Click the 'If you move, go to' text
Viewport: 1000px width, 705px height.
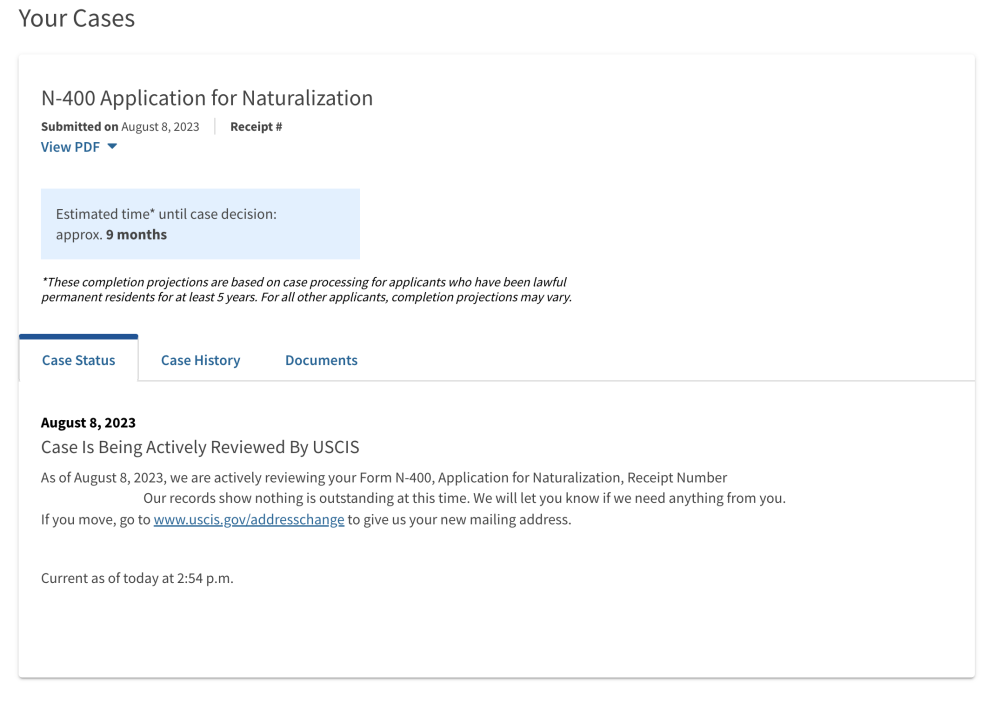click(x=96, y=520)
